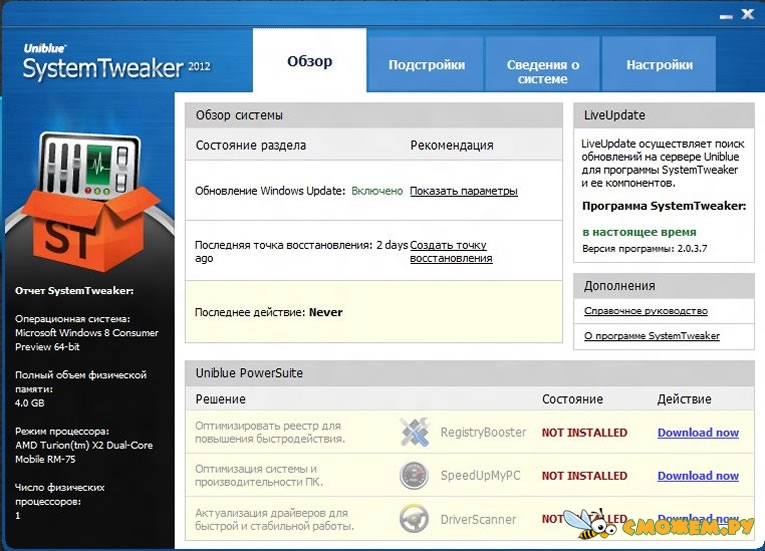
Task: Click the Дополнения panel header
Action: coord(664,286)
